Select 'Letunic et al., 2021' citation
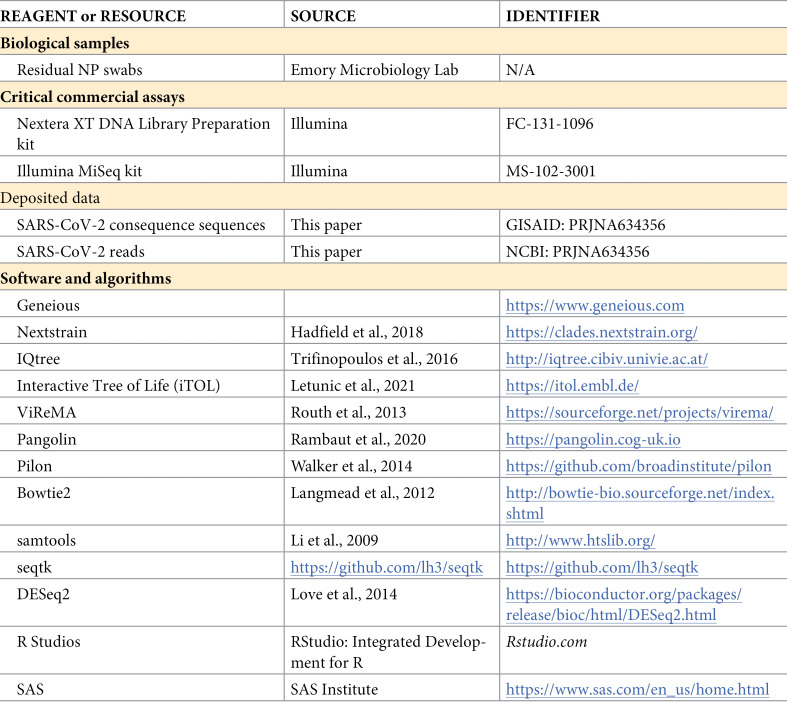The width and height of the screenshot is (787, 702). point(353,385)
